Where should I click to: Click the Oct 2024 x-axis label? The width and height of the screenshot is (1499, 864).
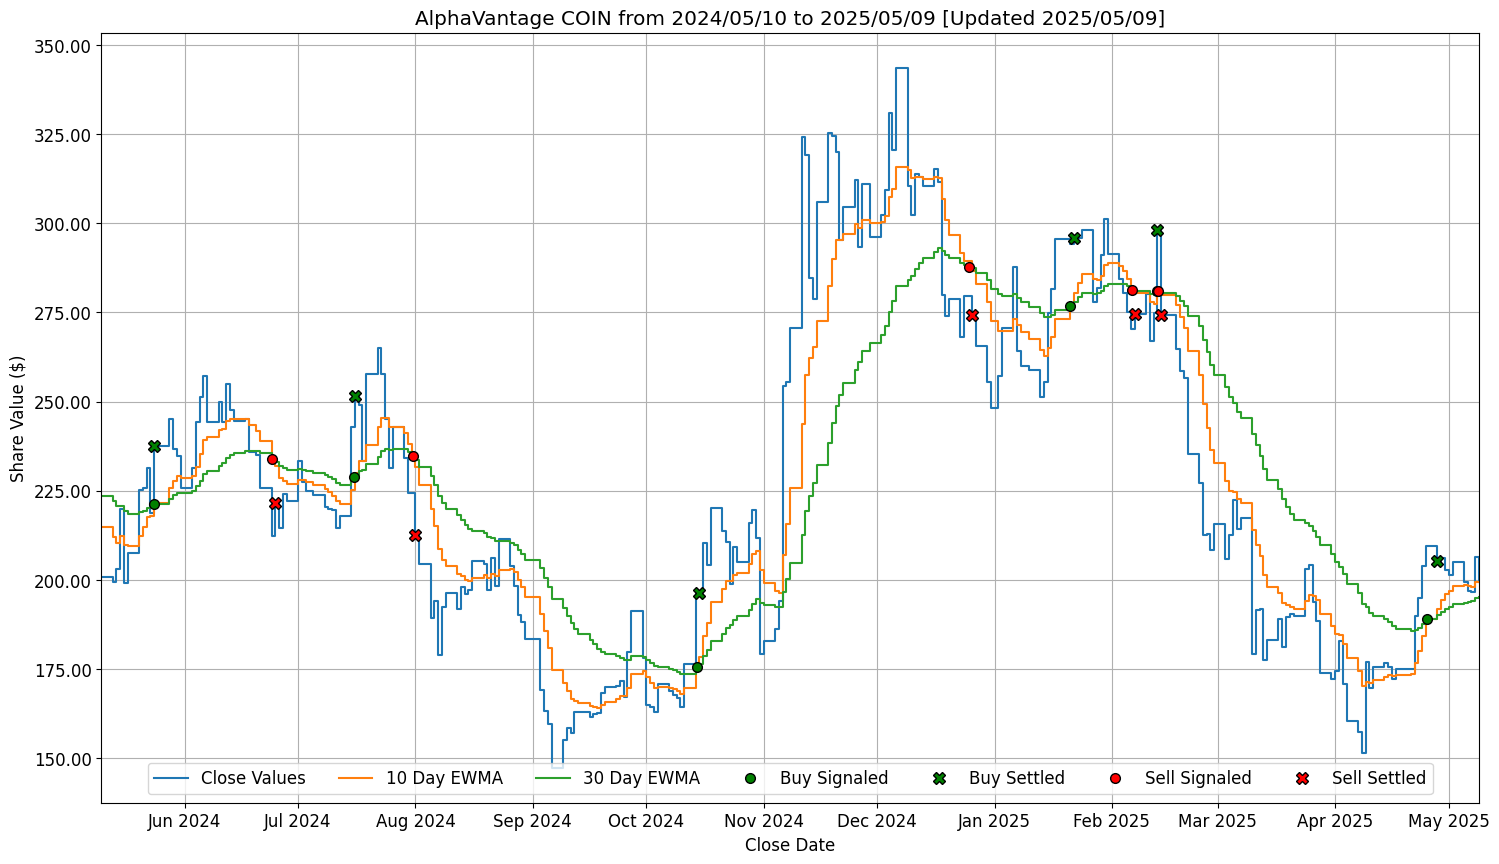pos(646,822)
